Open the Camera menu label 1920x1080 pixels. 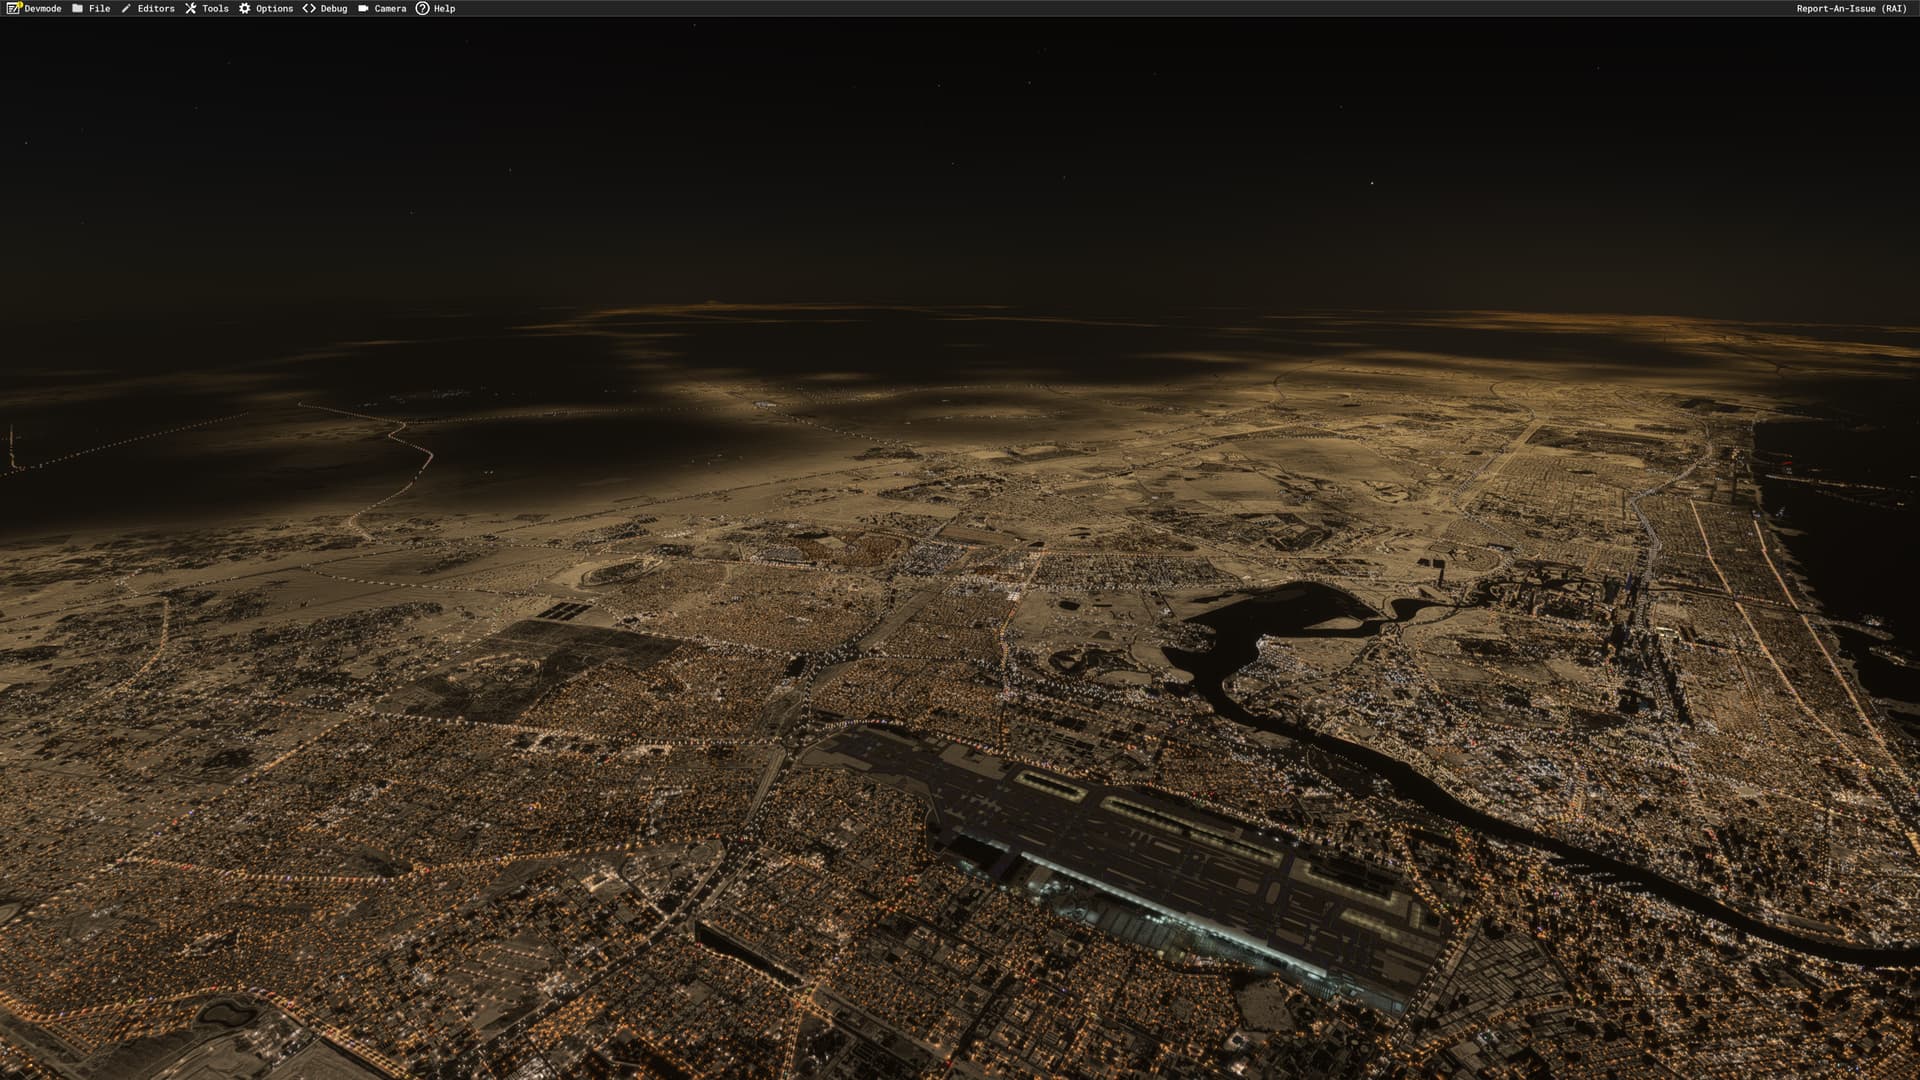[x=390, y=8]
